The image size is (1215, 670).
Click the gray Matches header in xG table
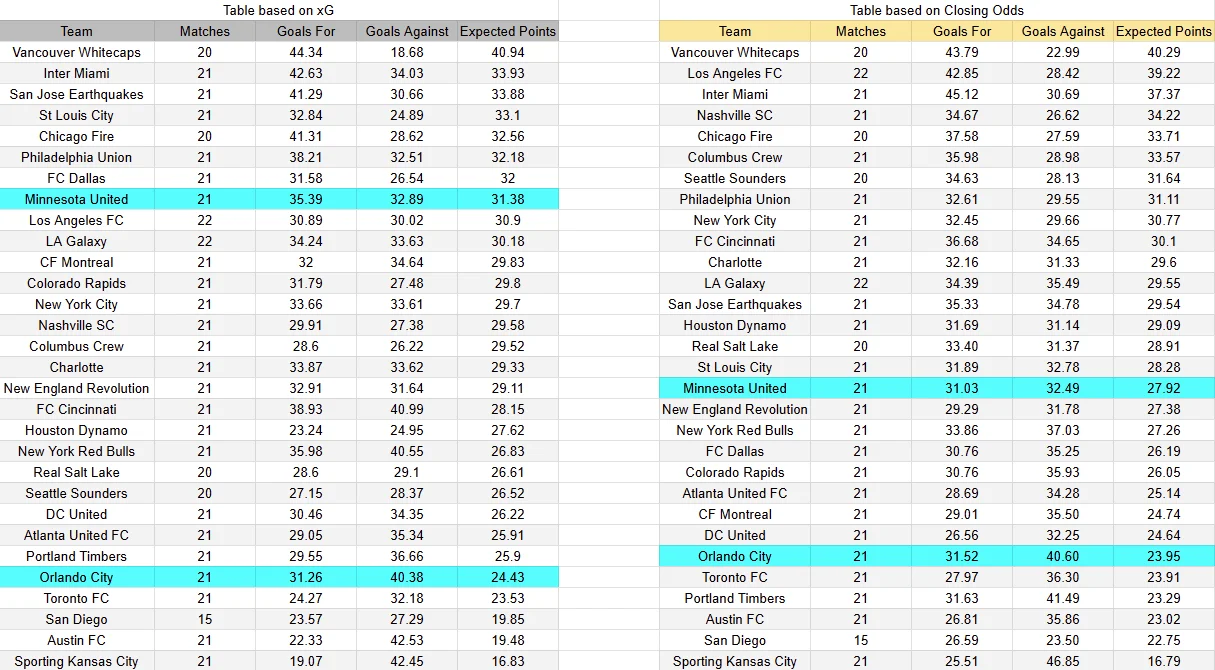point(205,31)
